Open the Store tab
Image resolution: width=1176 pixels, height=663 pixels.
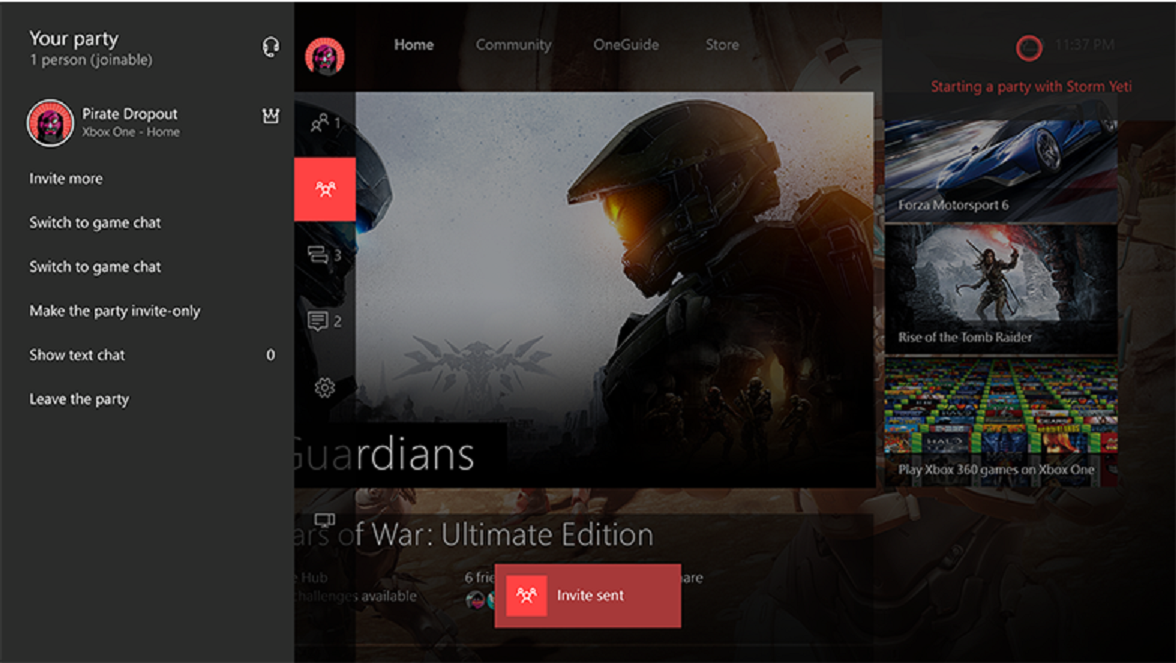(722, 45)
